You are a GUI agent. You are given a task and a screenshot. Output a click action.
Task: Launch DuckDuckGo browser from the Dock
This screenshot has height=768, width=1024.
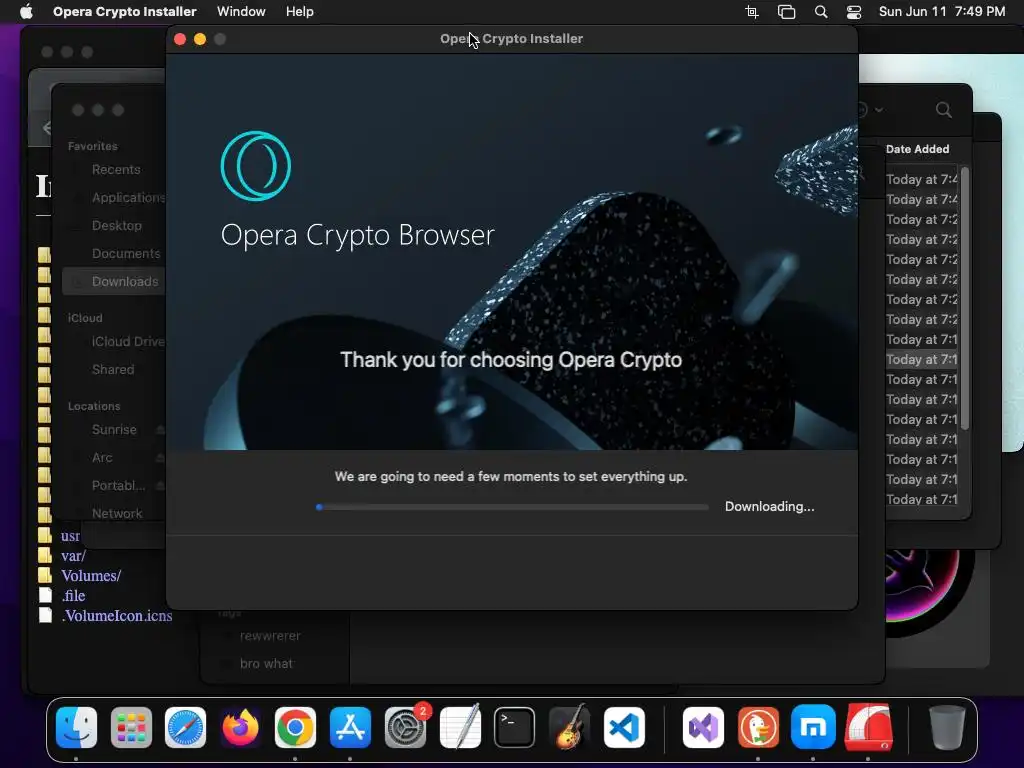758,728
